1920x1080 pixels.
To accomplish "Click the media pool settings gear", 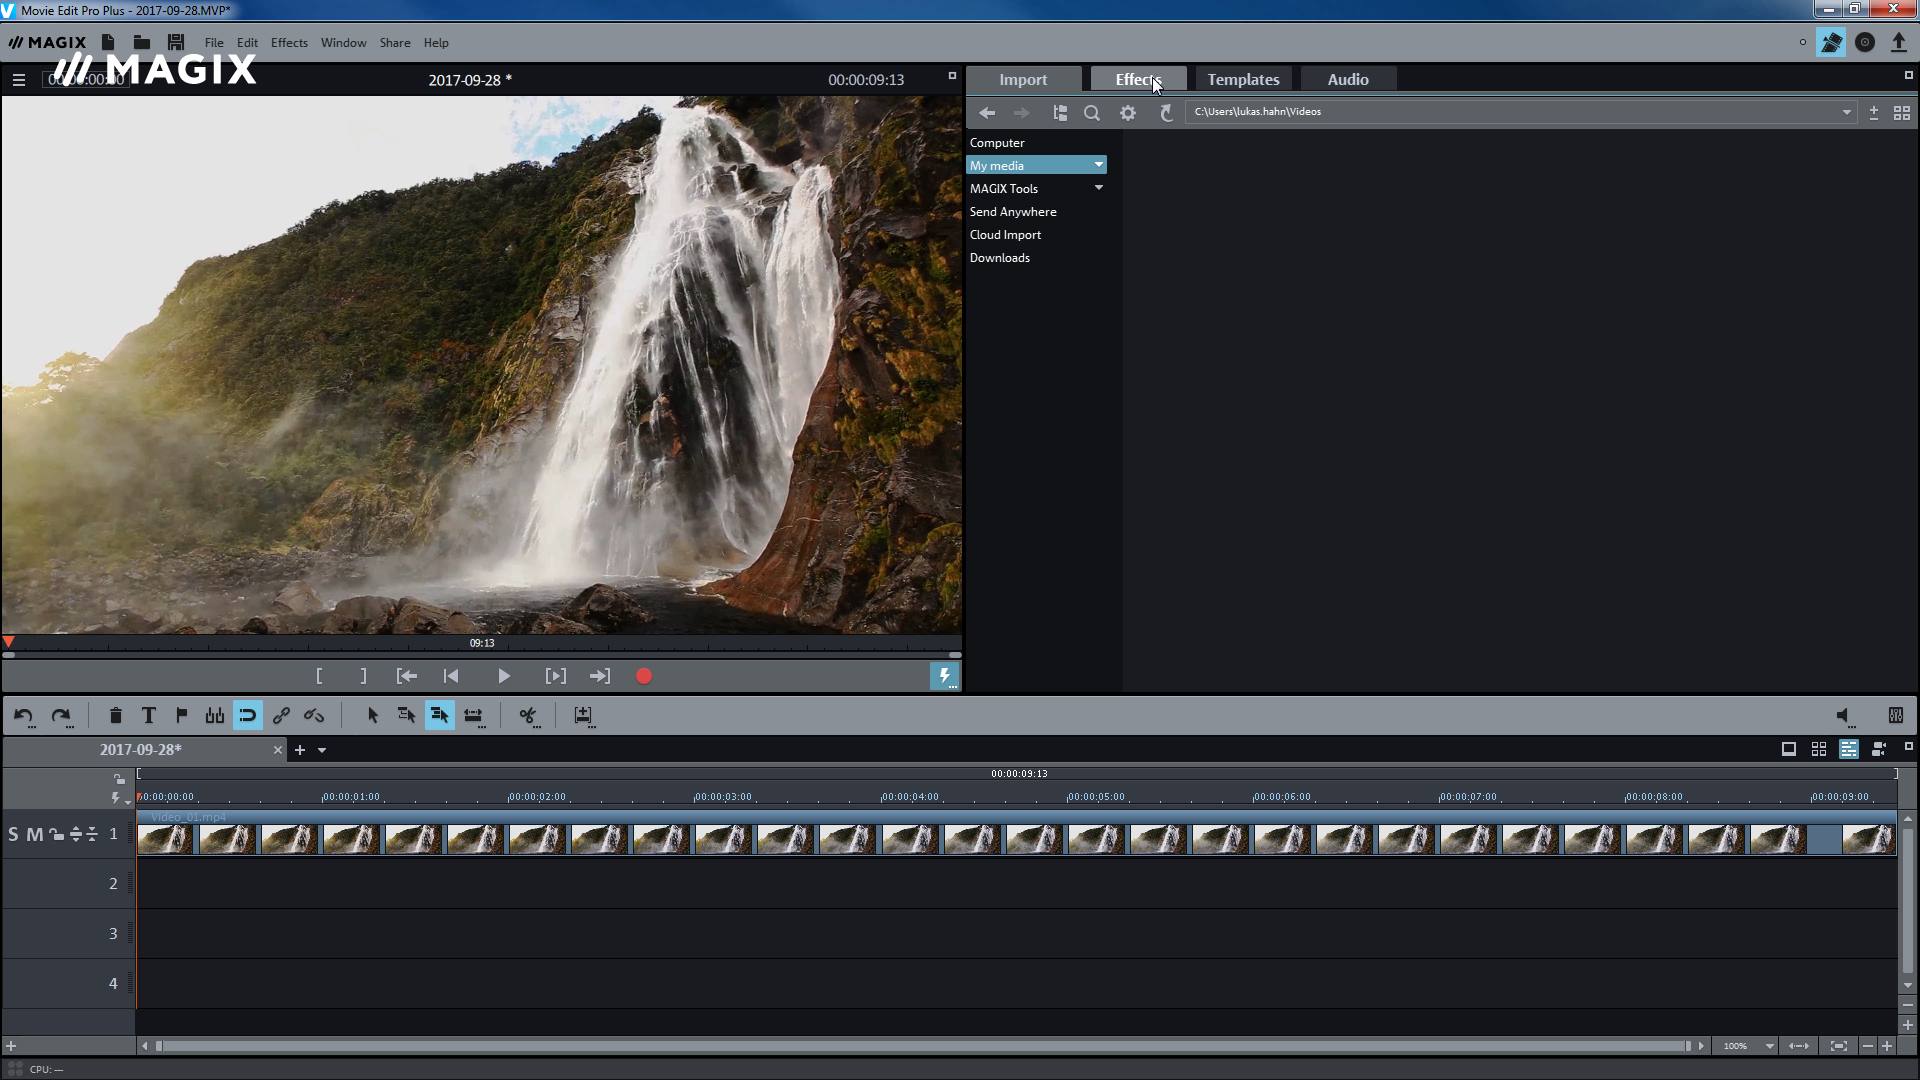I will (x=1128, y=112).
